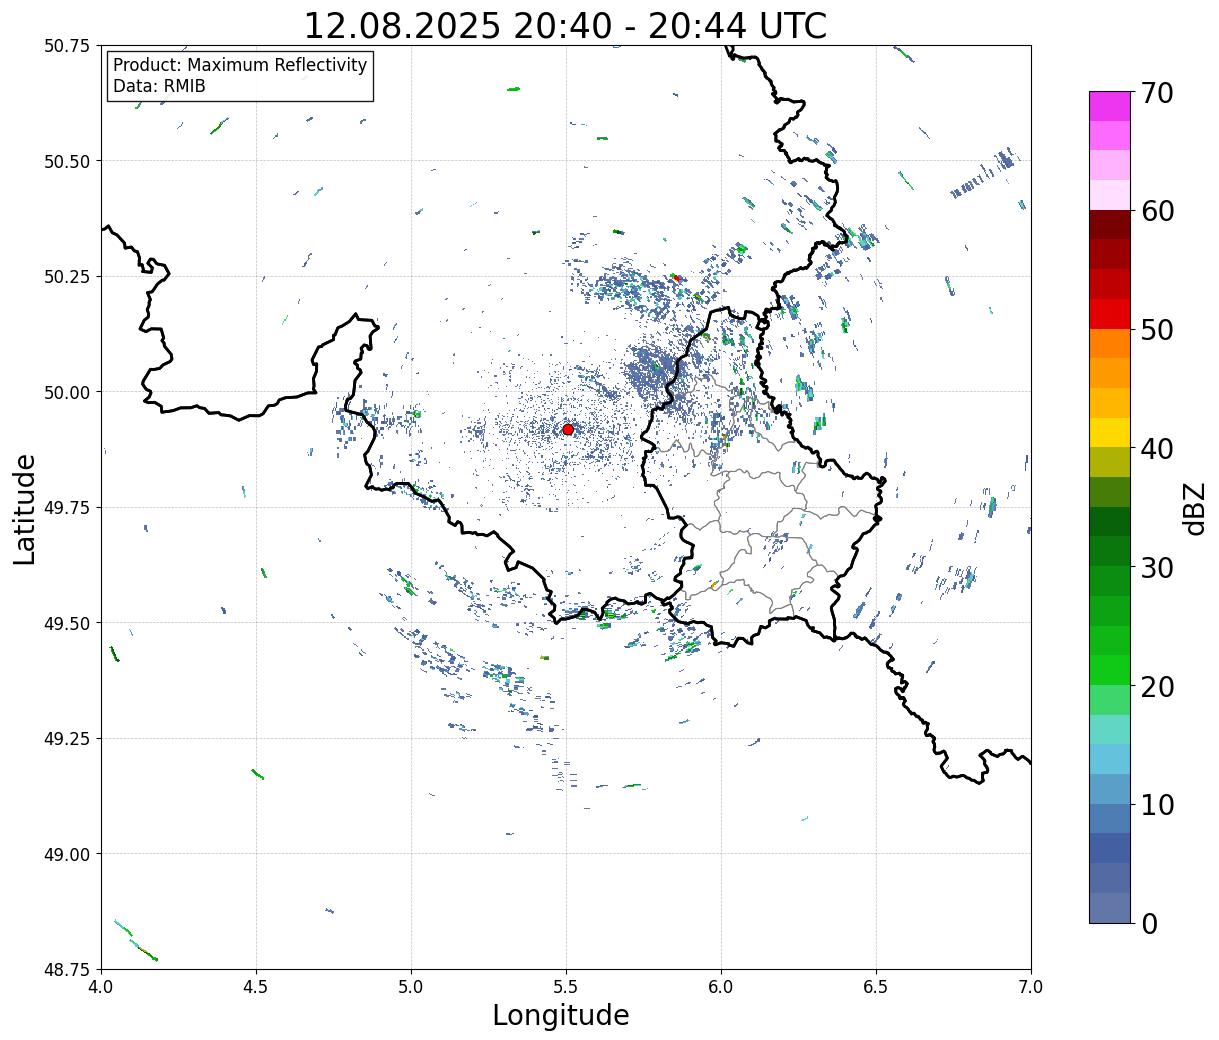Select the dark red colorbar segment below 60

point(1110,225)
